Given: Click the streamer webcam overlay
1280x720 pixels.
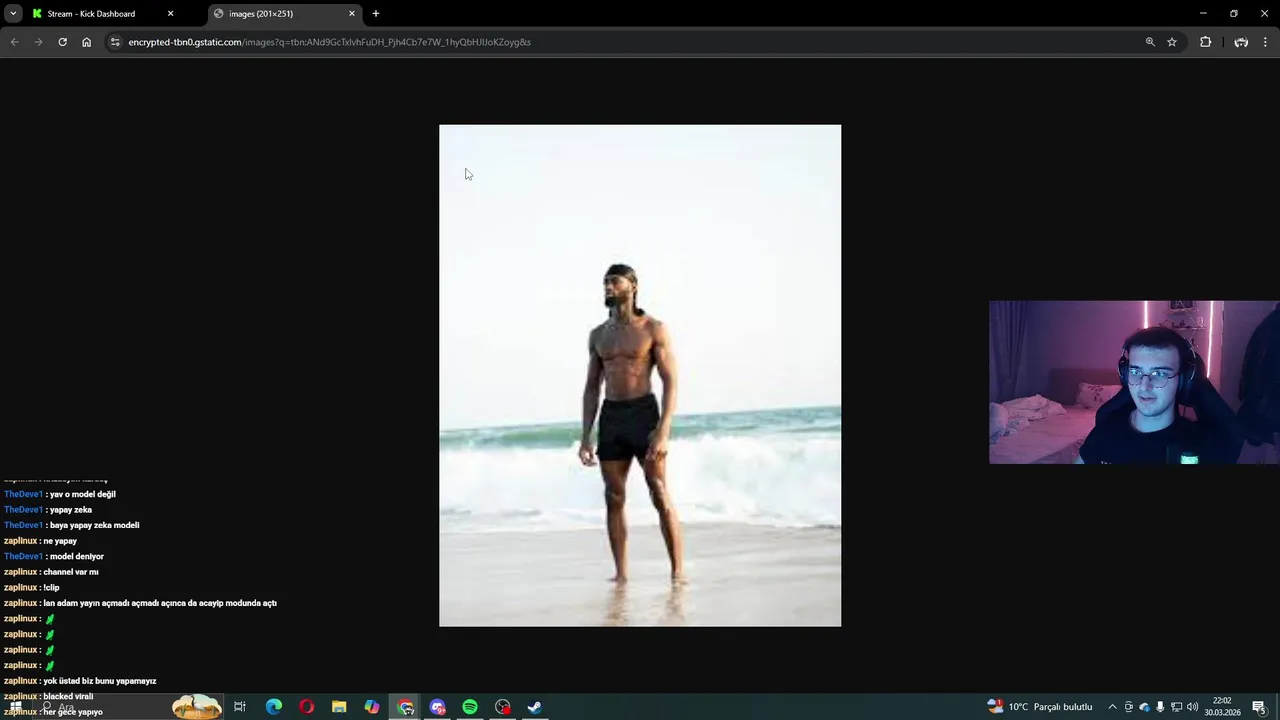Looking at the screenshot, I should coord(1134,382).
